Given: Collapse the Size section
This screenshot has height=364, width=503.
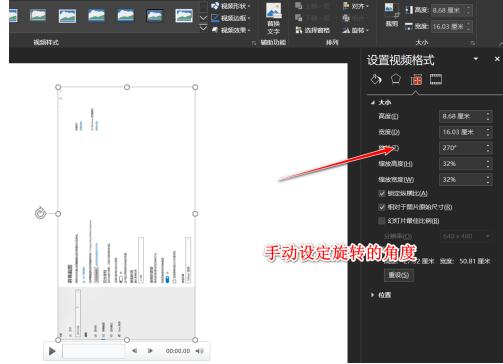Looking at the screenshot, I should click(x=373, y=103).
